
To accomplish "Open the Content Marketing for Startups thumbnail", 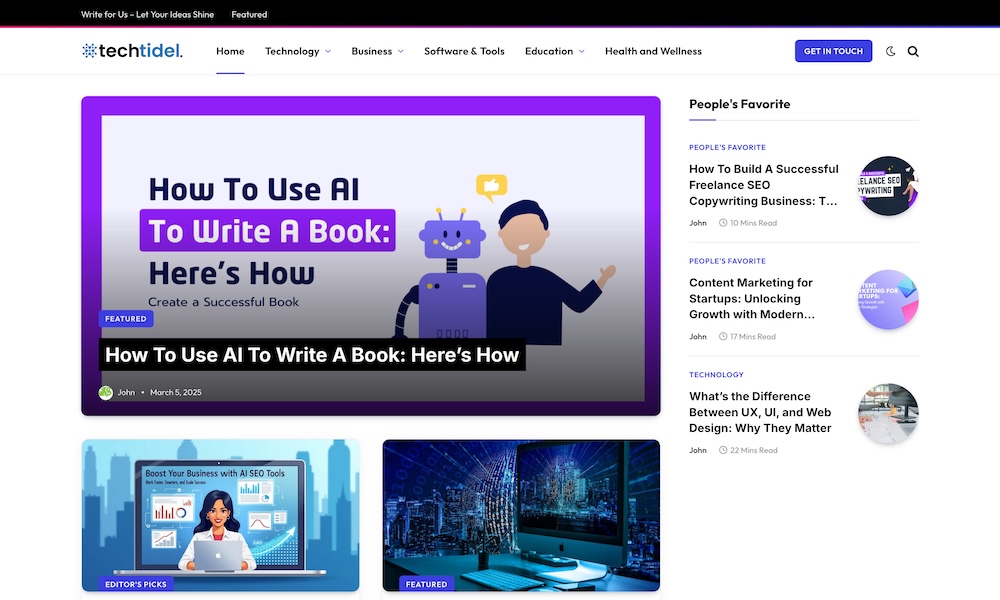I will click(888, 299).
